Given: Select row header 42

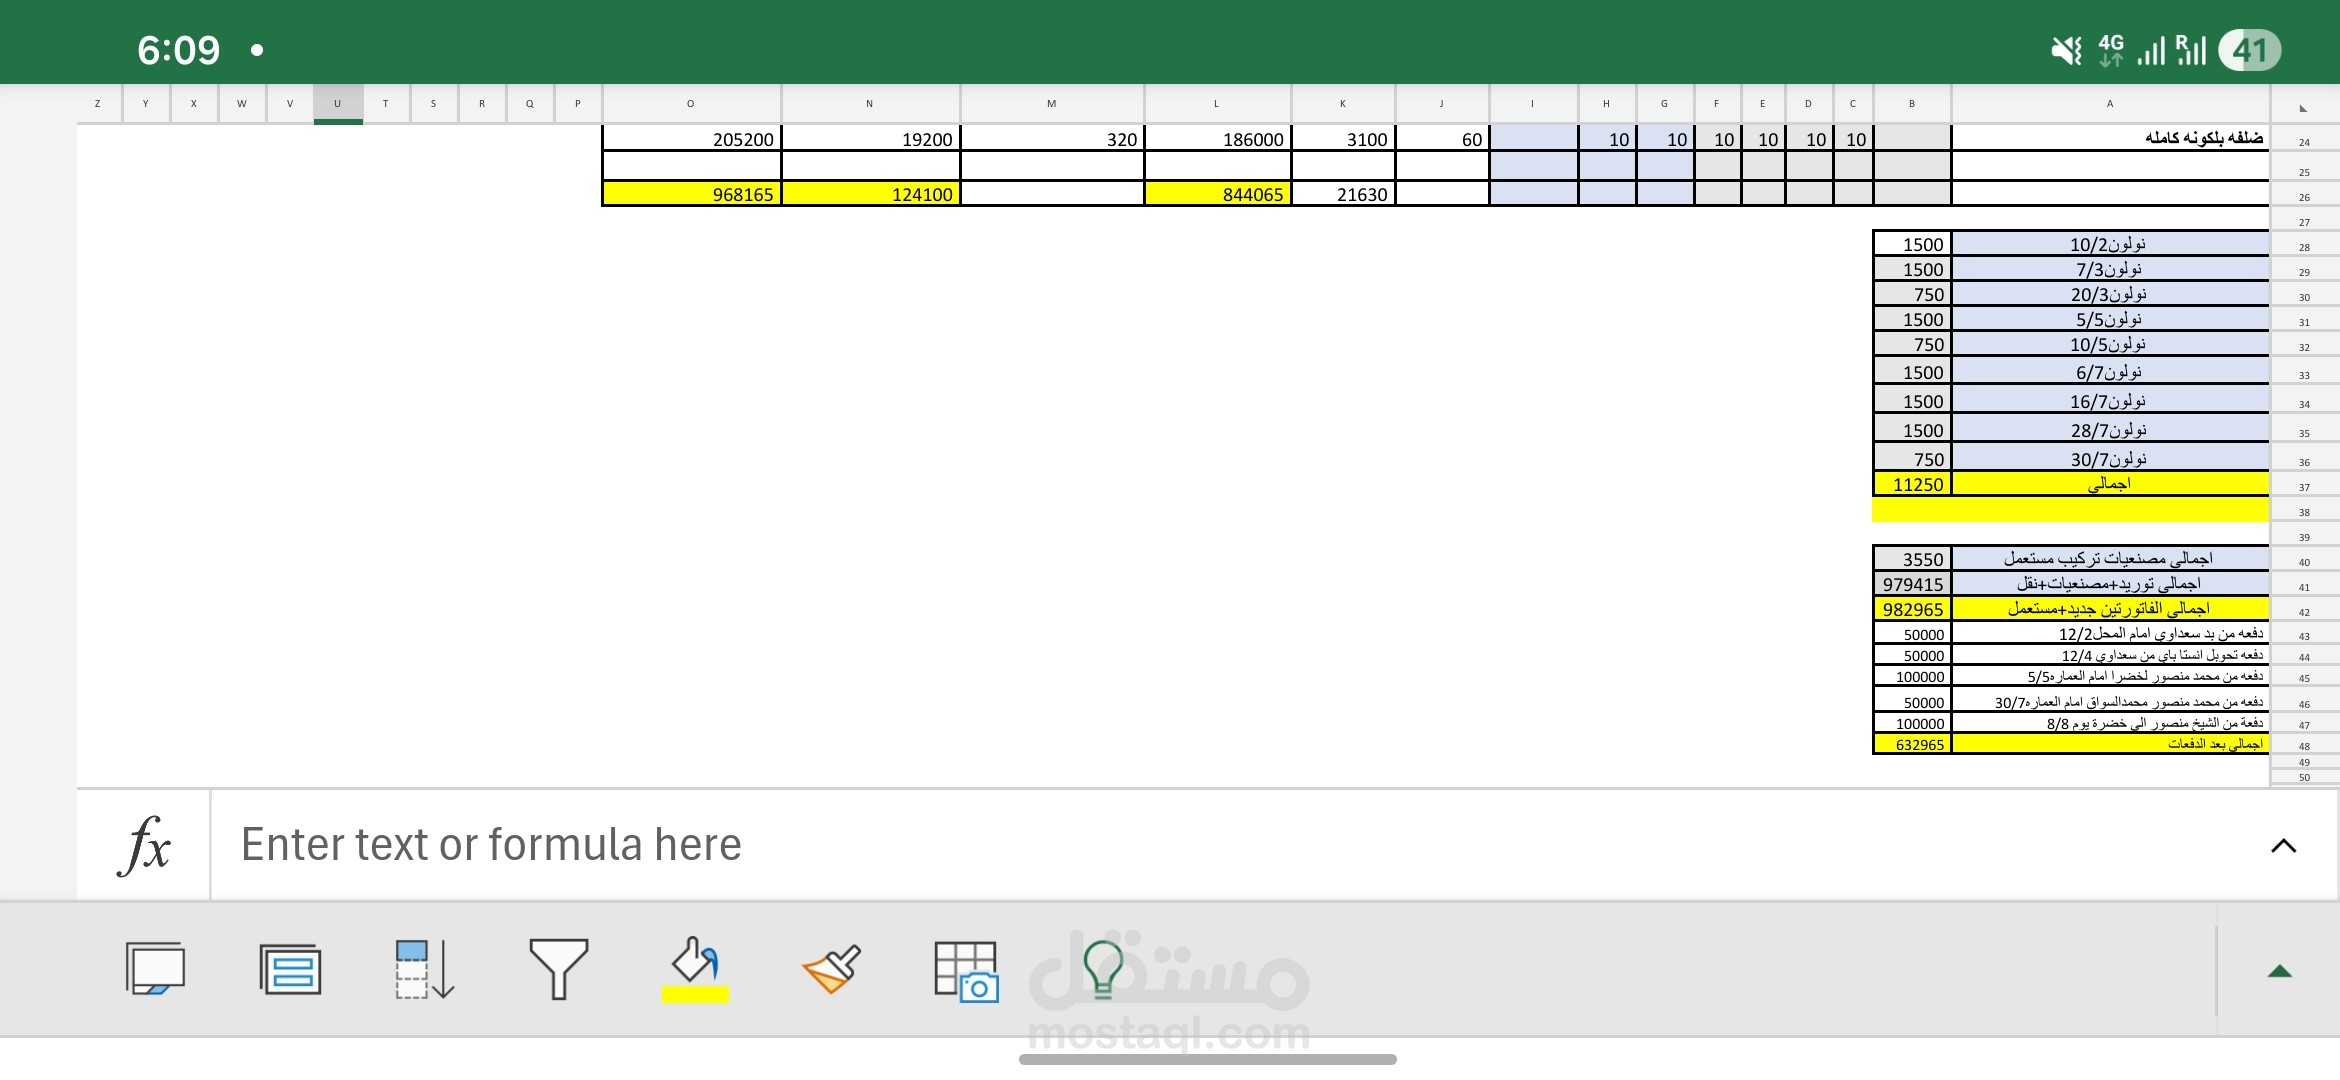Looking at the screenshot, I should 2304,612.
